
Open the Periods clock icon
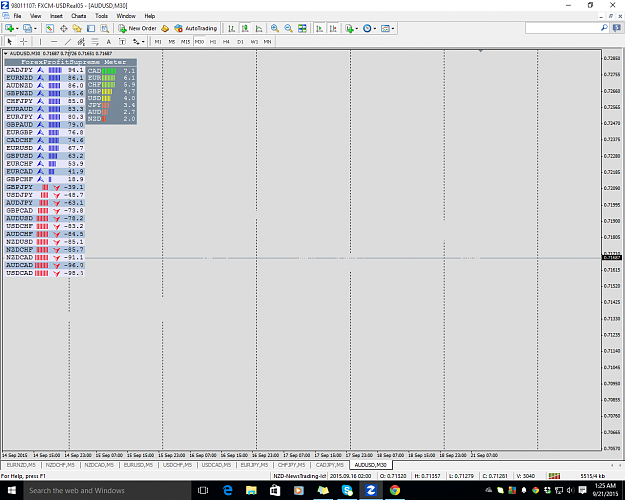(367, 28)
